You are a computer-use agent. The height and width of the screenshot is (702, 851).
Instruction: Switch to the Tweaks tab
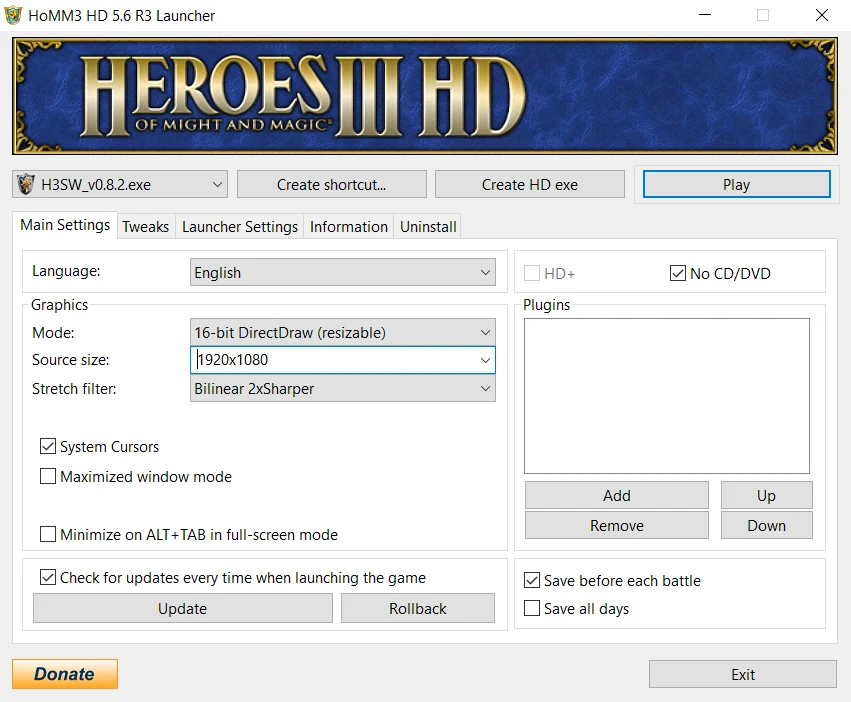(145, 226)
